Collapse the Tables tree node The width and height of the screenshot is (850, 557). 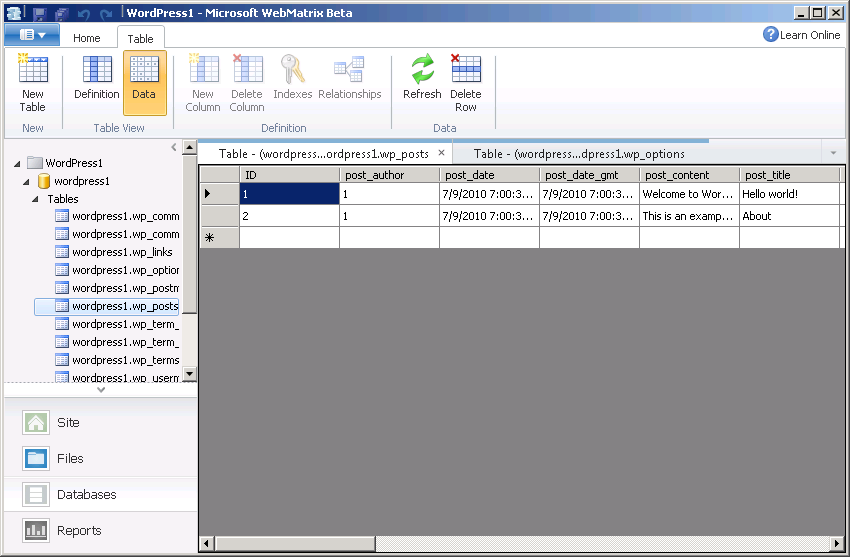[x=35, y=199]
